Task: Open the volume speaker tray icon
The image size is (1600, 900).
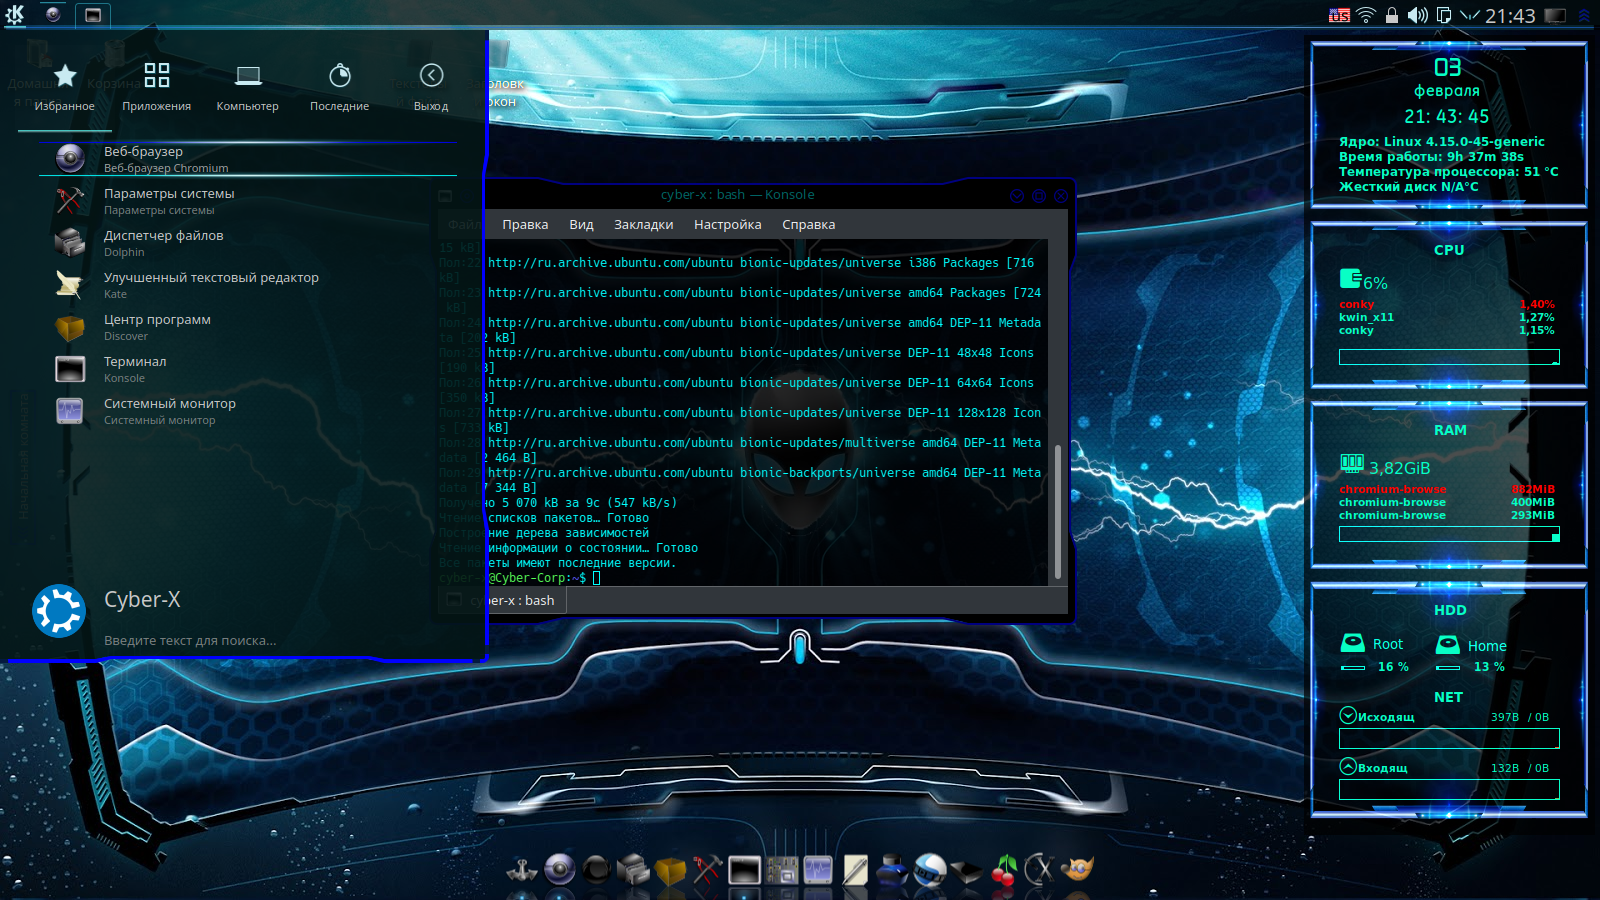Action: point(1417,15)
